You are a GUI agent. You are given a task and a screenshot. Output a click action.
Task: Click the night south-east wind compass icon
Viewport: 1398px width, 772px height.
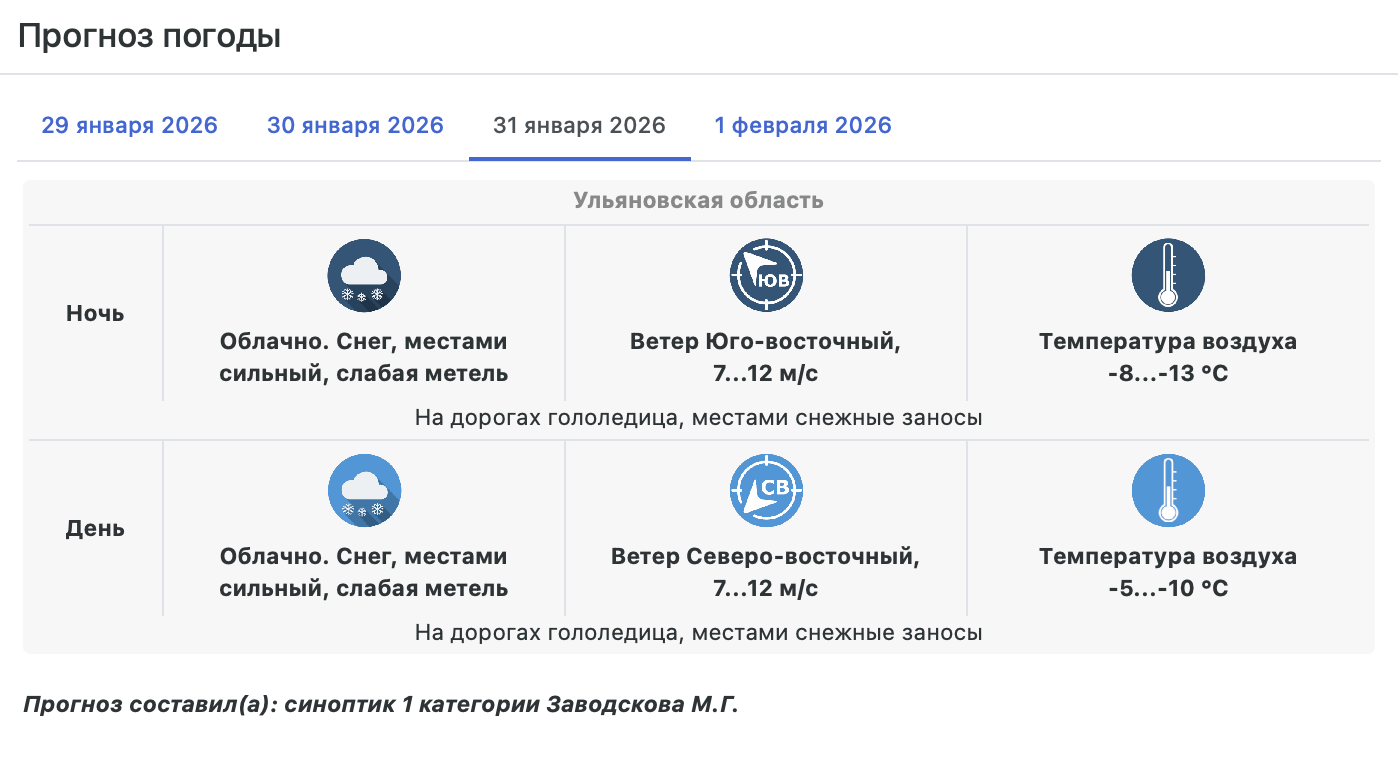pos(766,275)
